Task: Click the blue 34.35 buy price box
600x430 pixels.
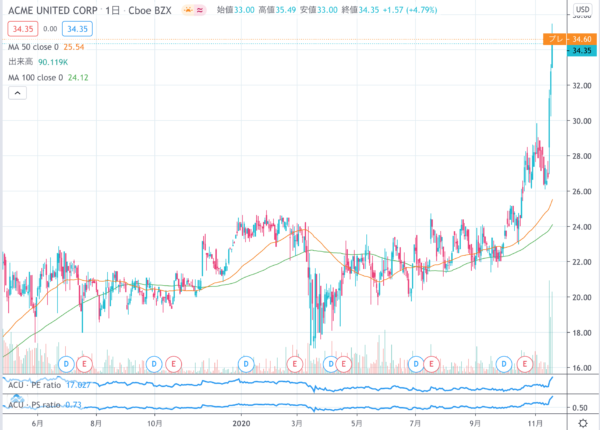Action: [77, 29]
